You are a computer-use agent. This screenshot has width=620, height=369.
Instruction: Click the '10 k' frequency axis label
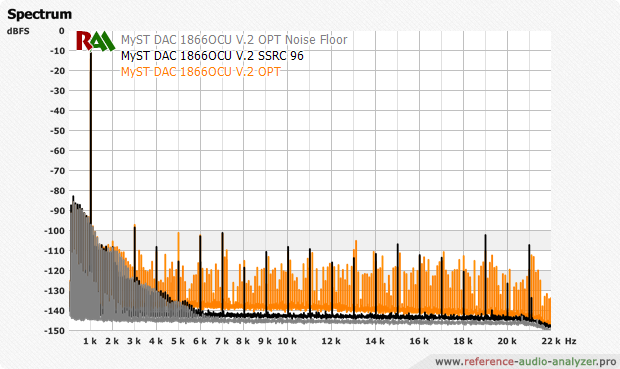click(x=287, y=341)
